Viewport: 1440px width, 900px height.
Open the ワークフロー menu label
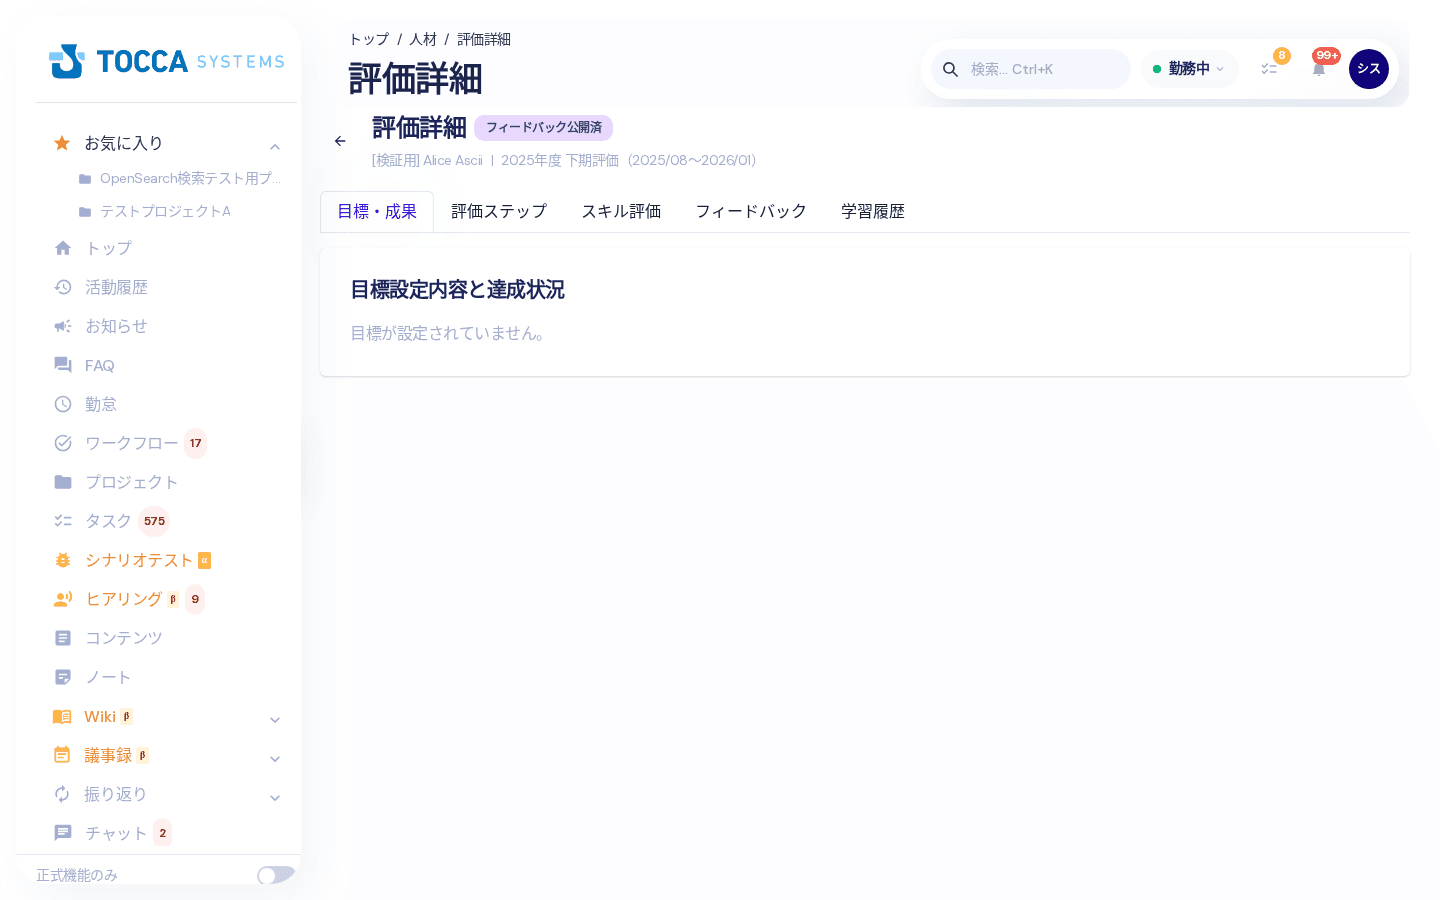(132, 443)
